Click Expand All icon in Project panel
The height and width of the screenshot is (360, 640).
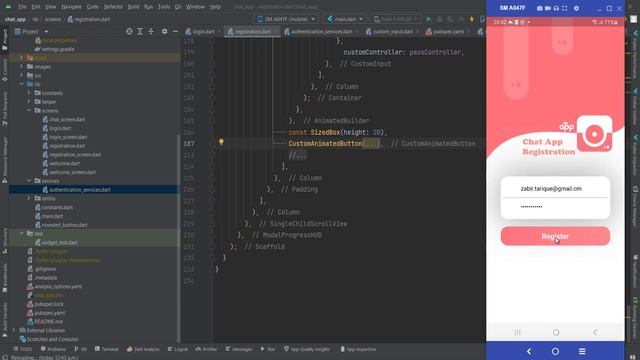tap(140, 31)
